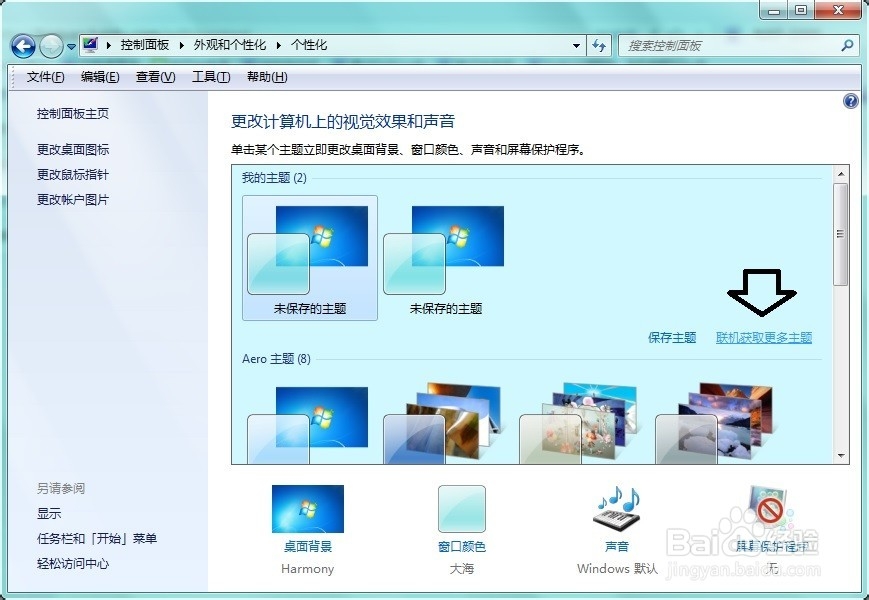Open the 声音 Windows 默认 settings
This screenshot has height=600, width=869.
614,512
